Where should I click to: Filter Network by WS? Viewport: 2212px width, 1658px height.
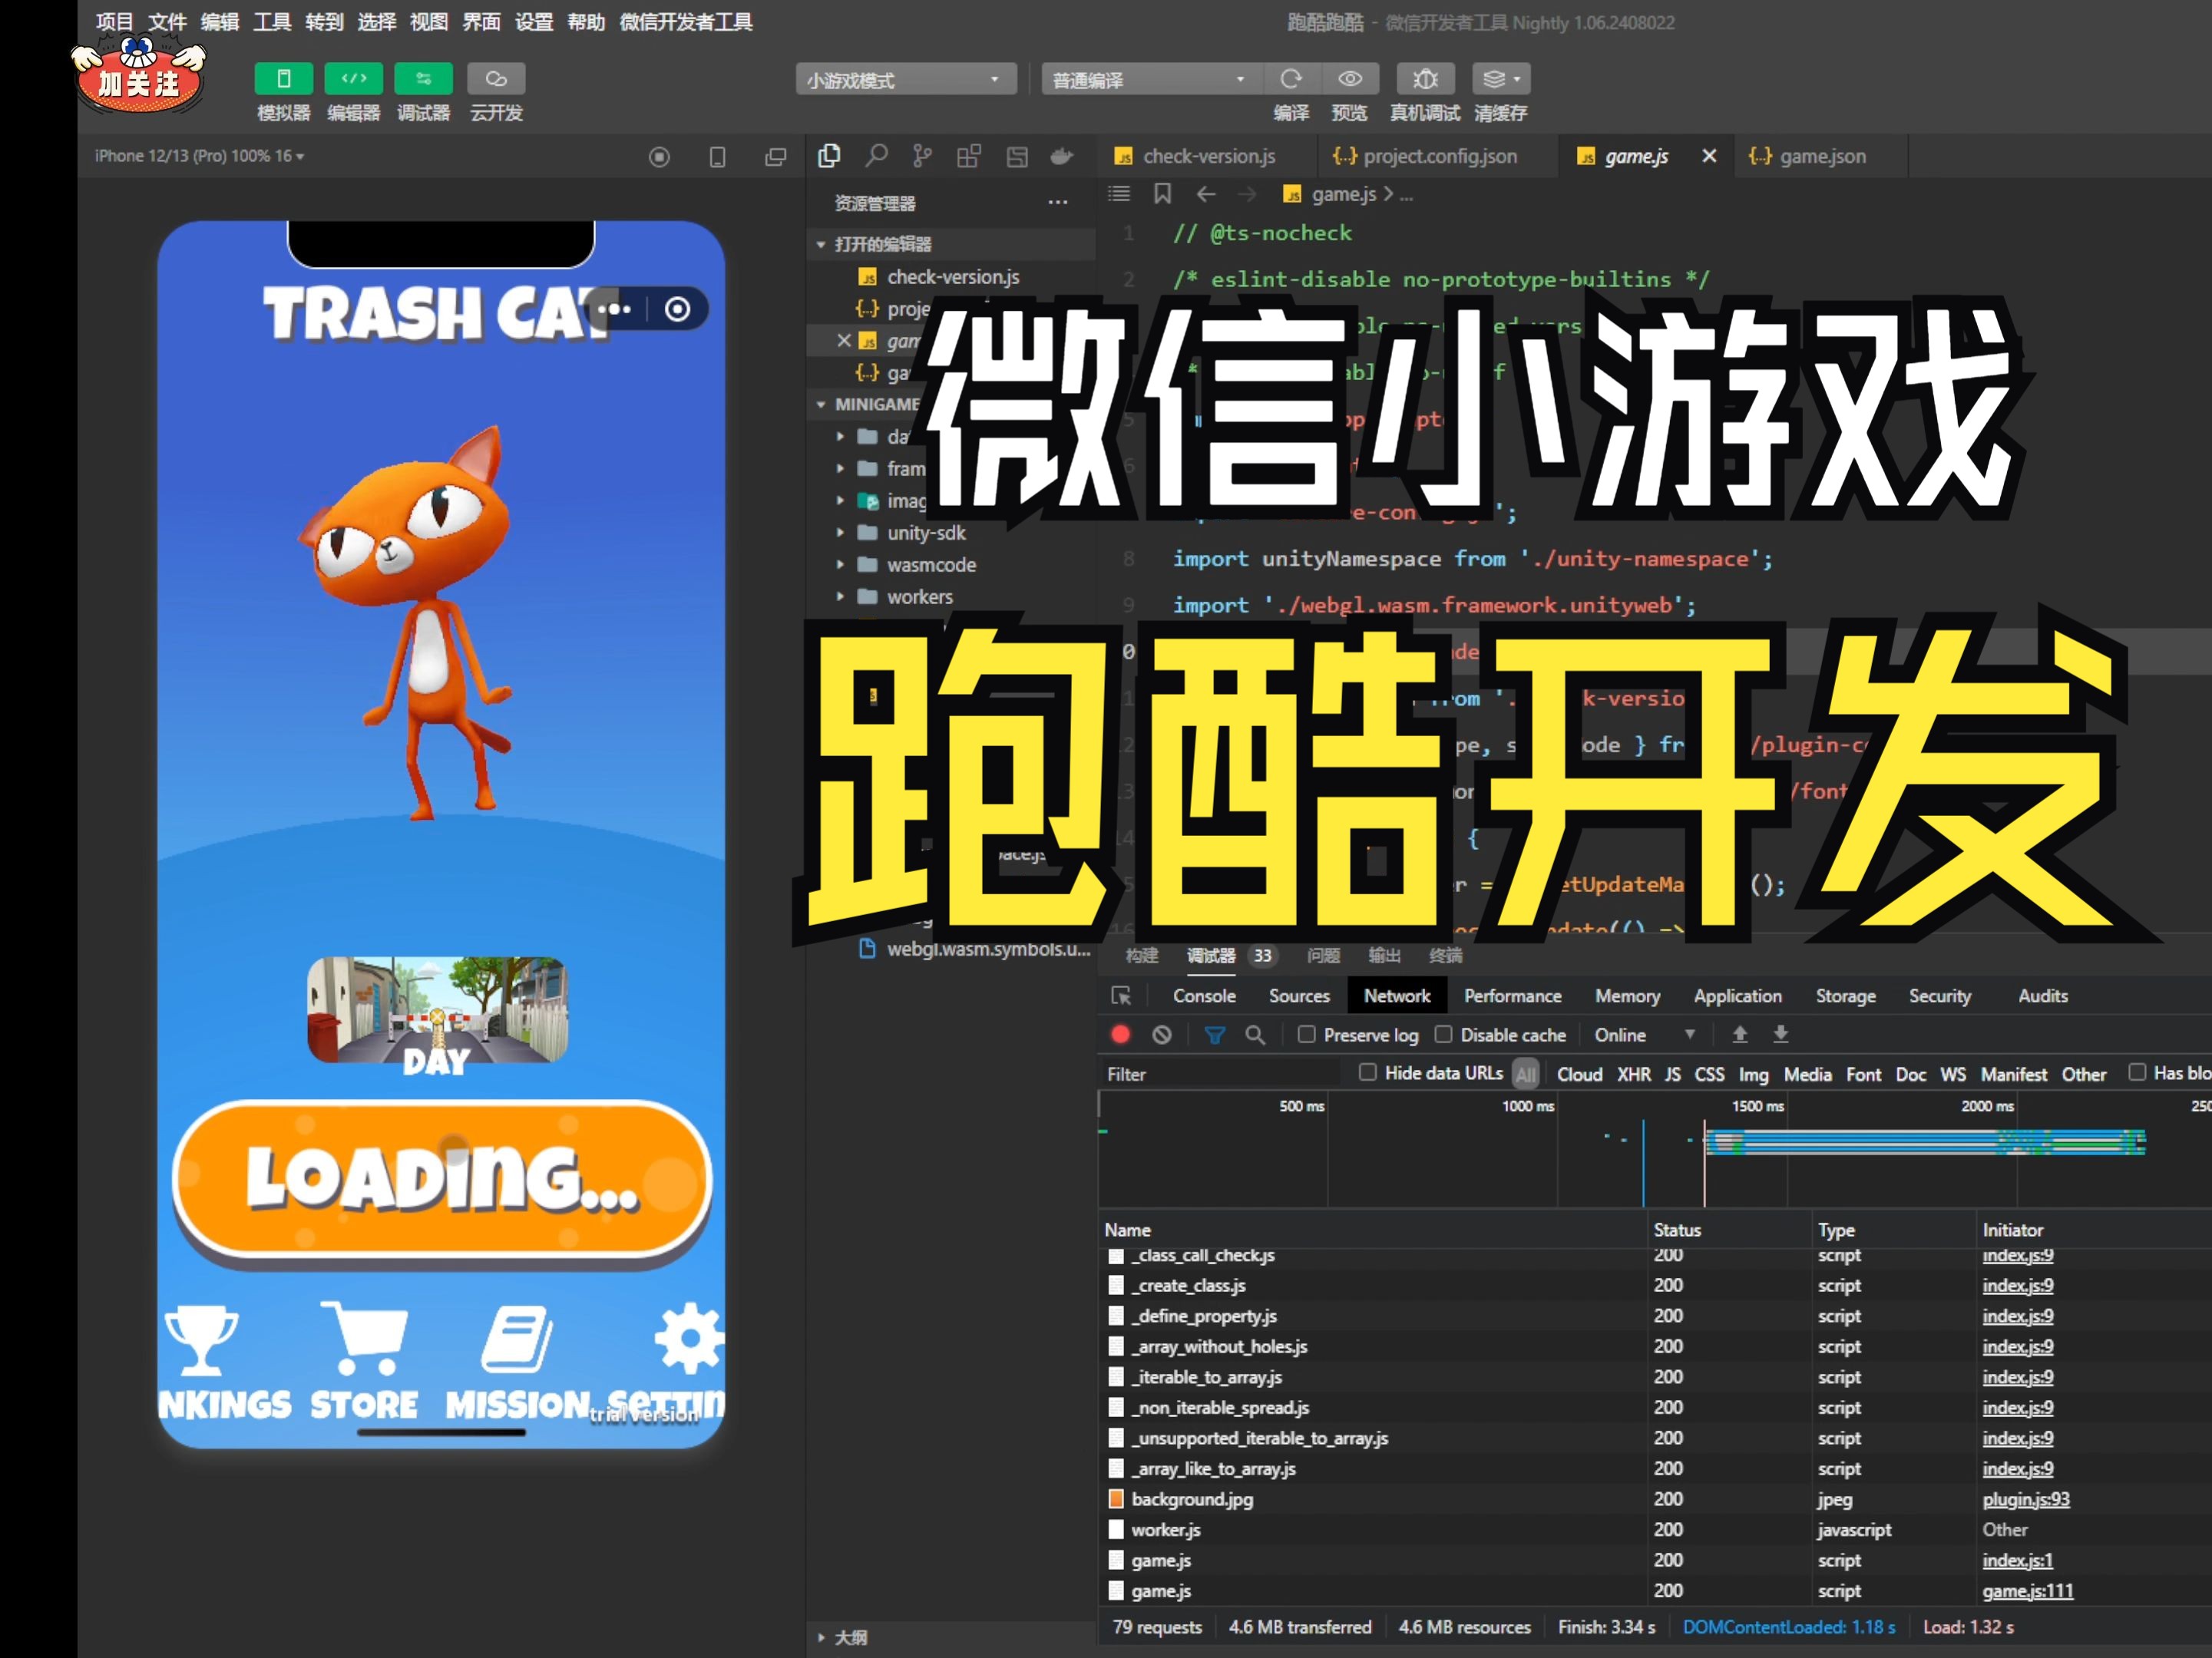[1953, 1074]
